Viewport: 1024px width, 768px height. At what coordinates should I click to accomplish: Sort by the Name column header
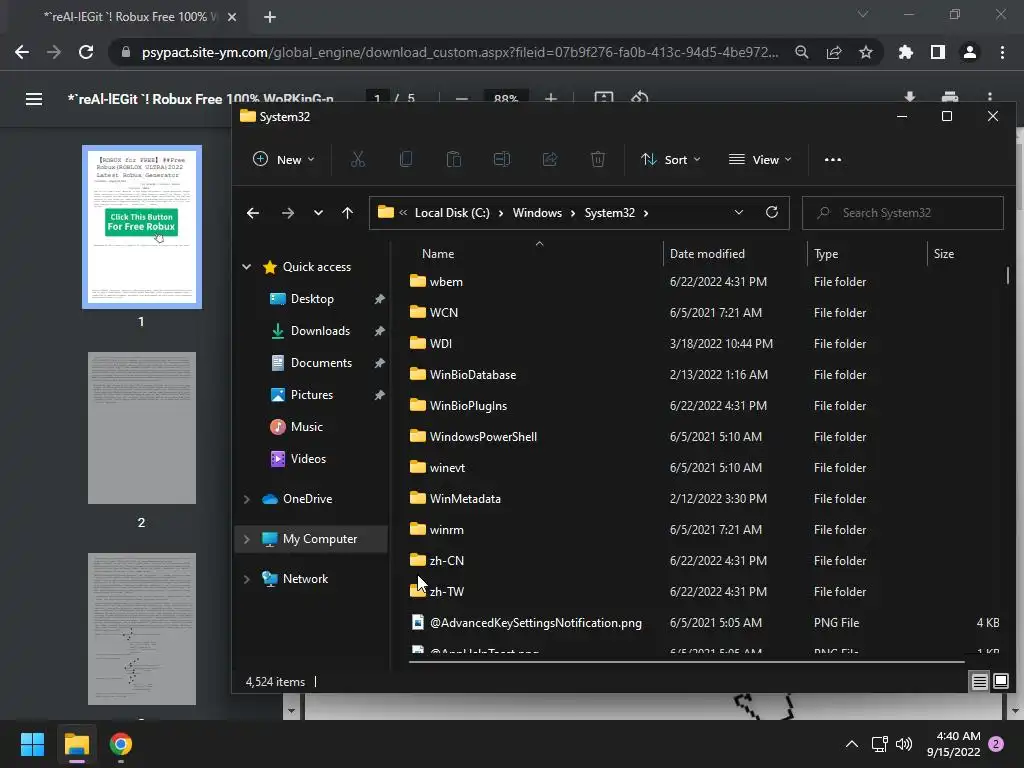click(438, 253)
